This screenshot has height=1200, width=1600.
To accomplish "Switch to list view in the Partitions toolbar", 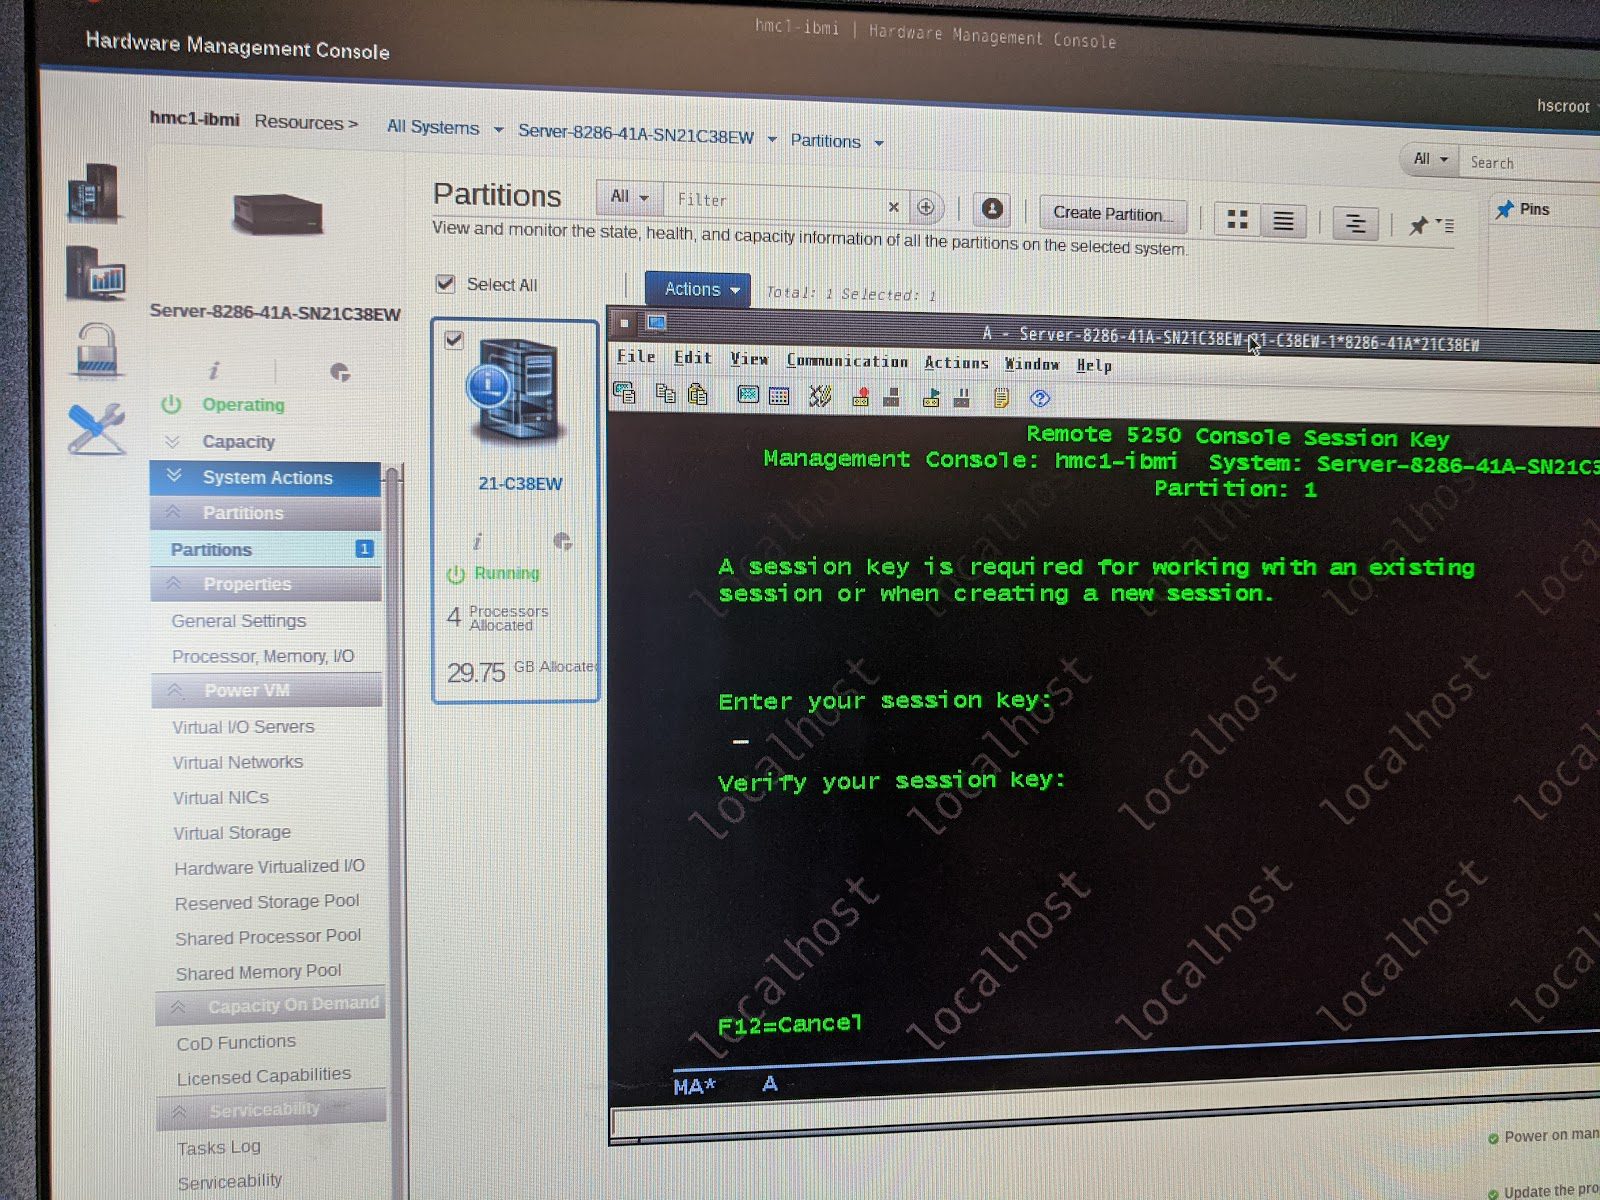I will point(1285,221).
